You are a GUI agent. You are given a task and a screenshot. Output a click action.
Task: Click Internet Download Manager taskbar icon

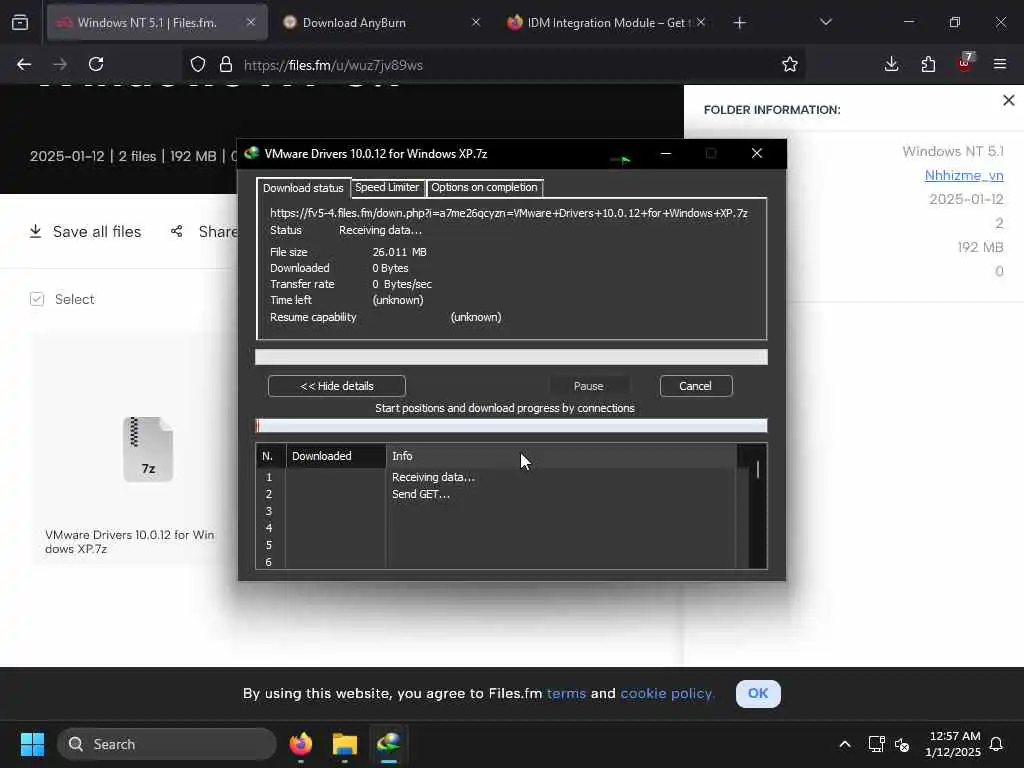[389, 744]
